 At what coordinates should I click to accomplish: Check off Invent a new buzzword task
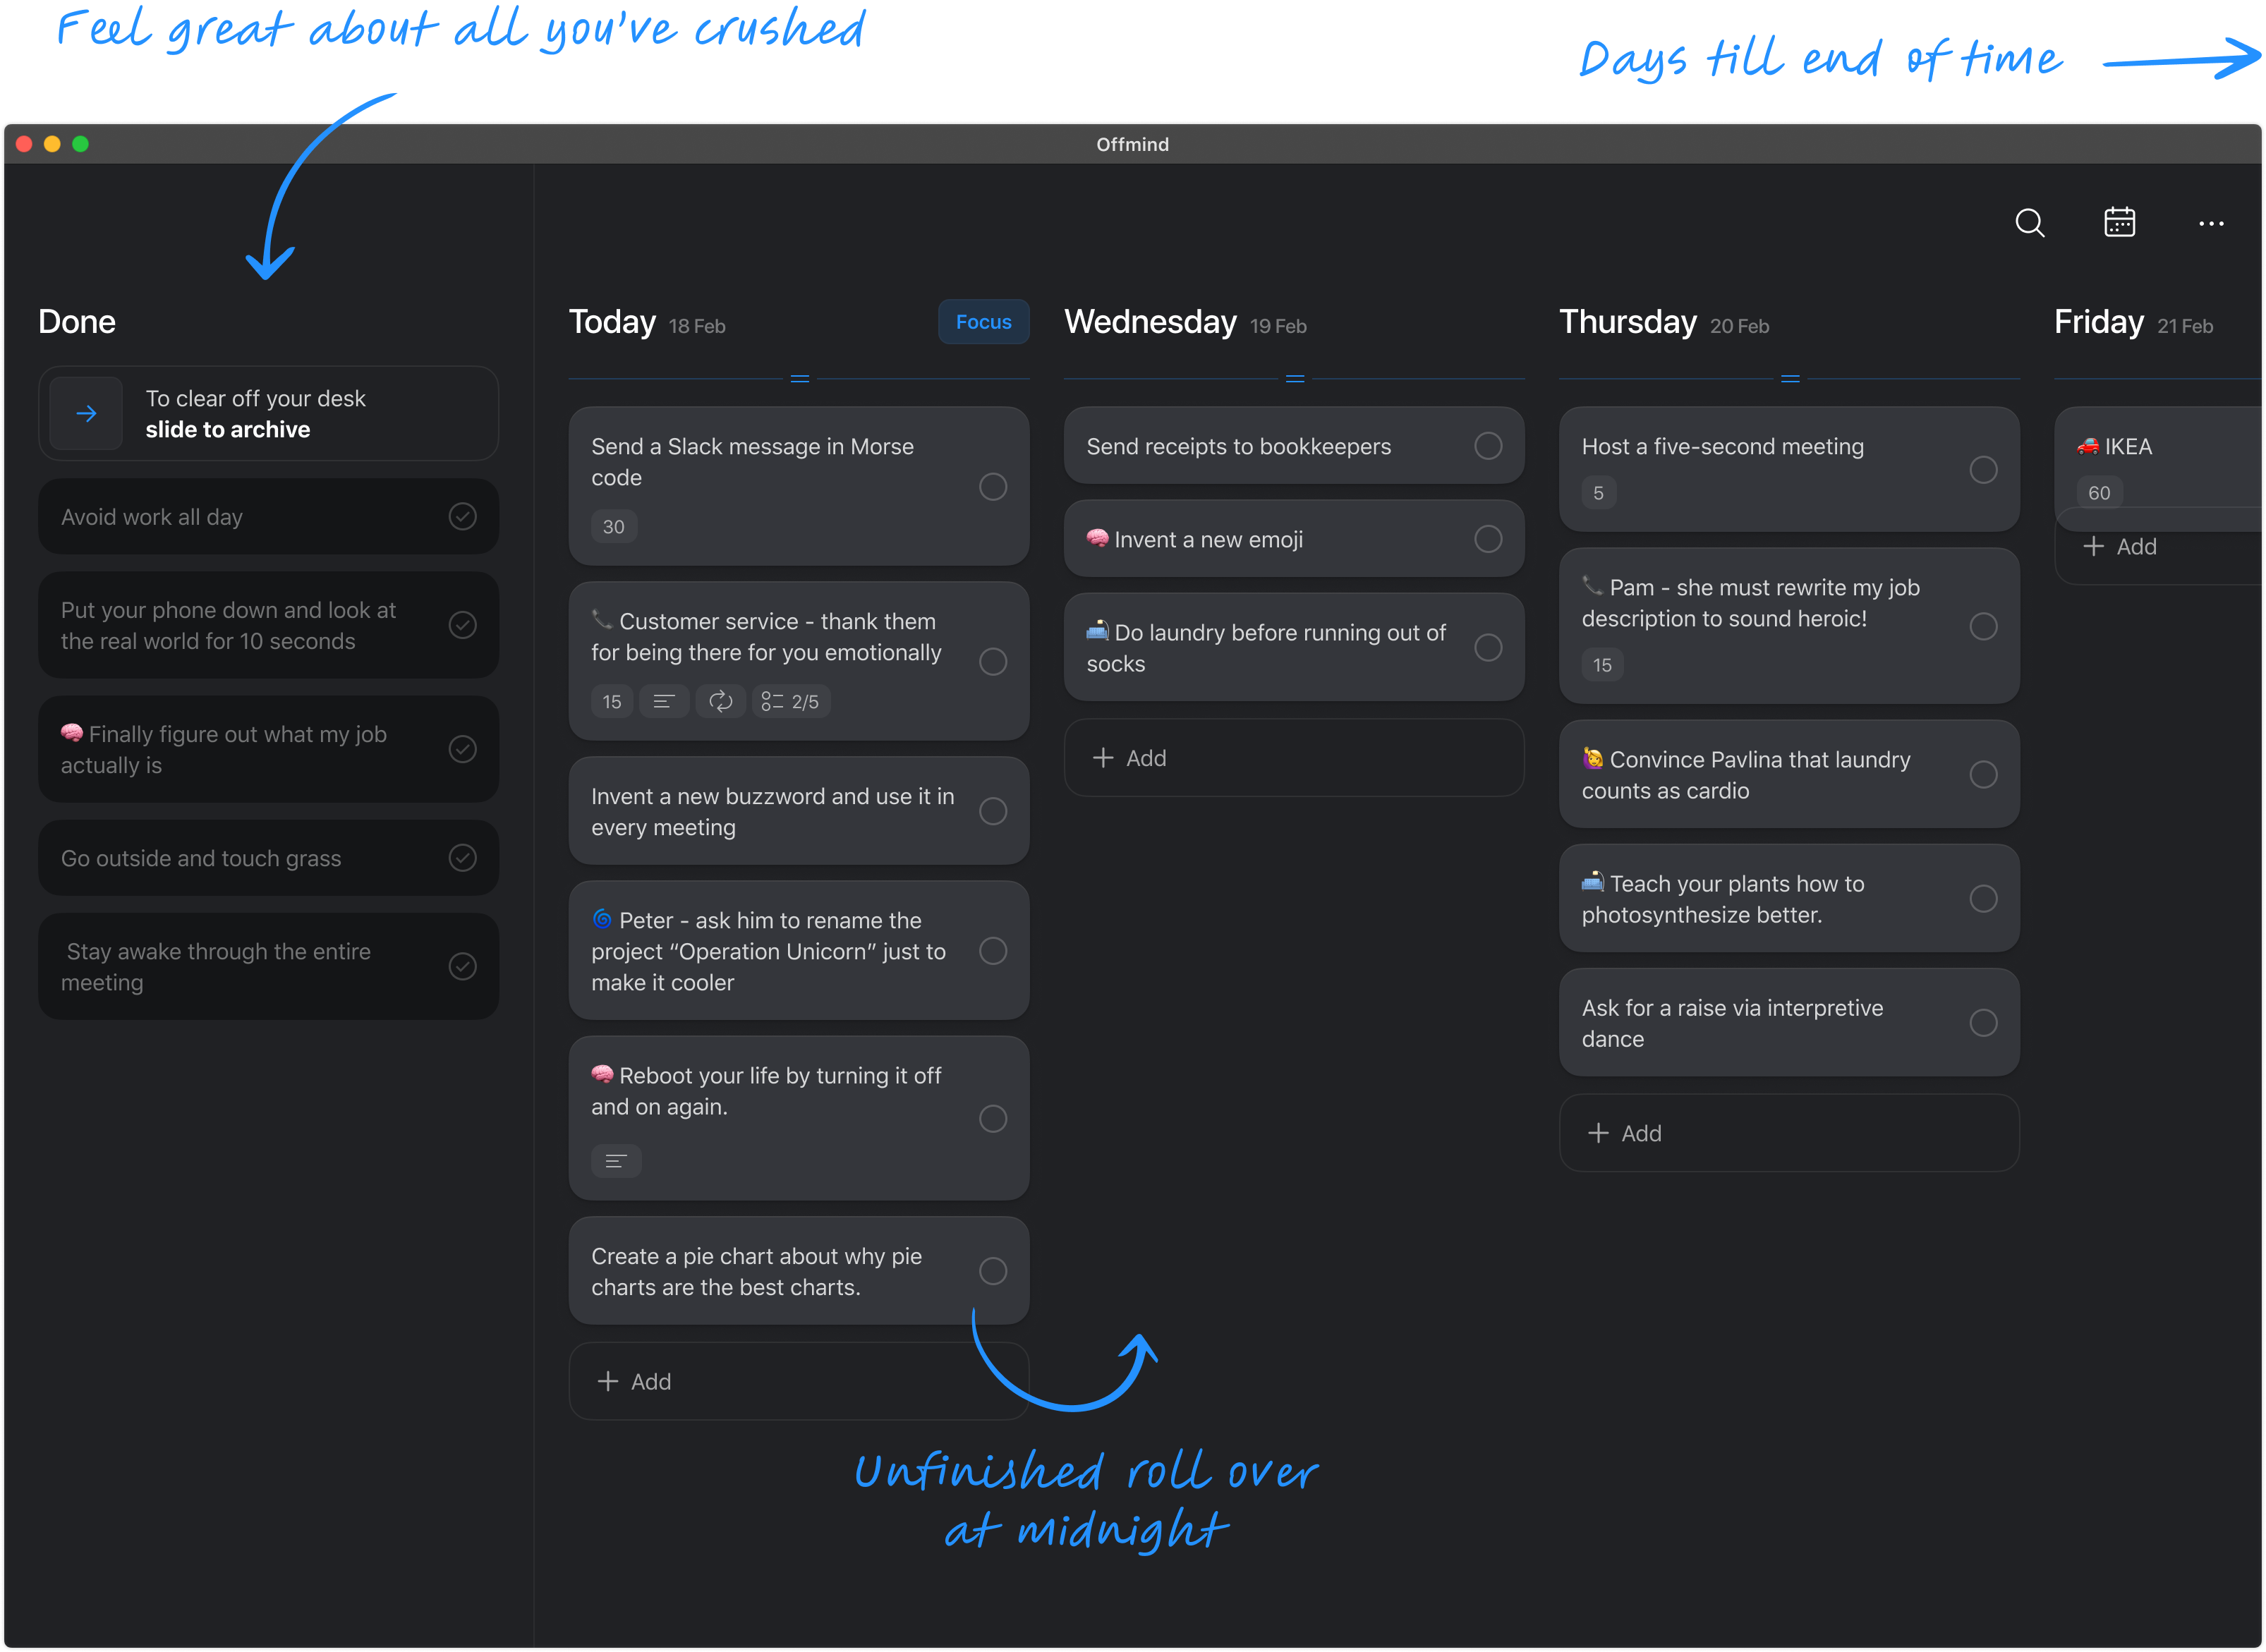coord(992,810)
